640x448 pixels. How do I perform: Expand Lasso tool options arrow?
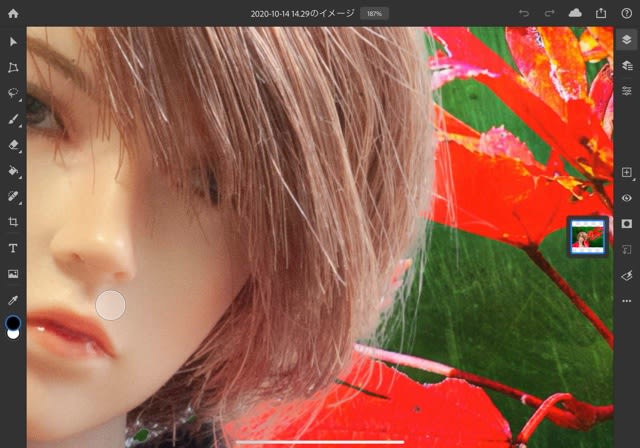(x=20, y=100)
